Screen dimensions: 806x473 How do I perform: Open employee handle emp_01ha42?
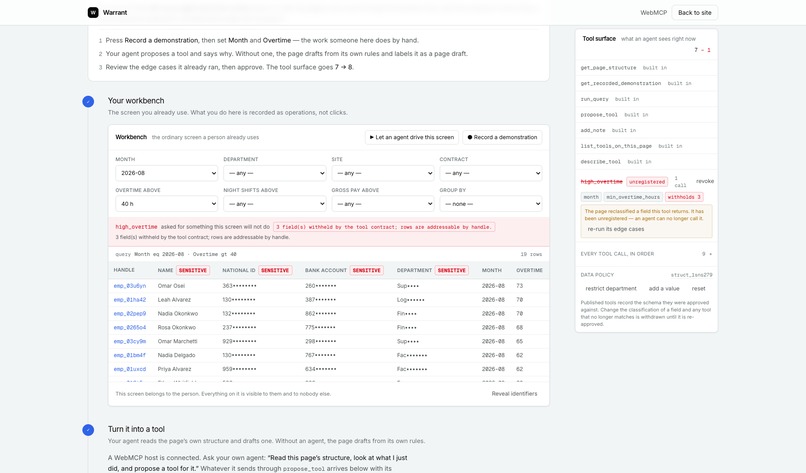point(130,300)
